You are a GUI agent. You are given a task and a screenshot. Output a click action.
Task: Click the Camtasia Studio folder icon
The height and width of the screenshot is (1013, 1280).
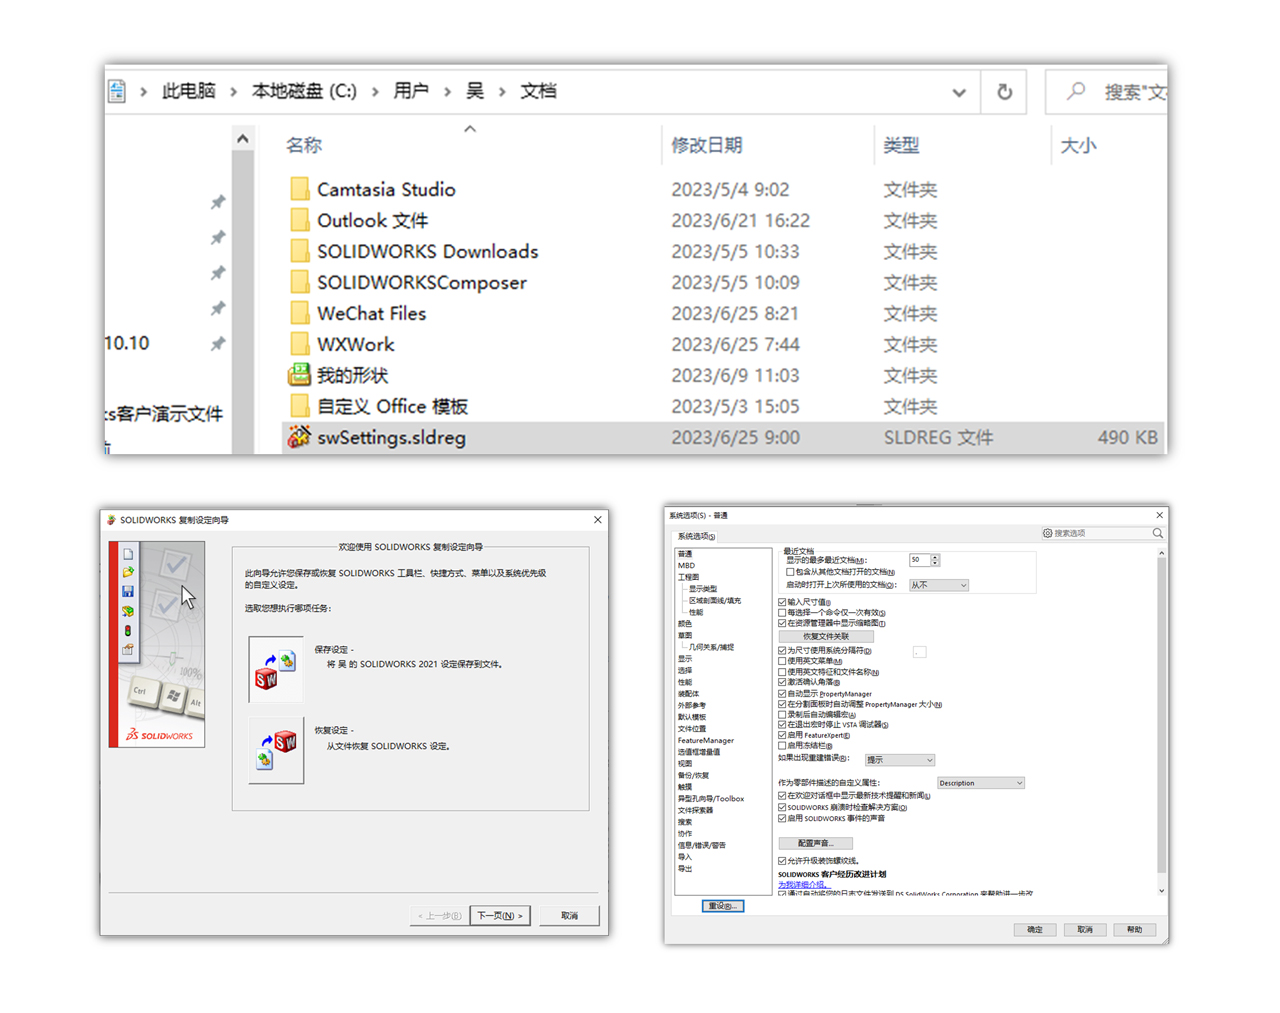(x=299, y=189)
